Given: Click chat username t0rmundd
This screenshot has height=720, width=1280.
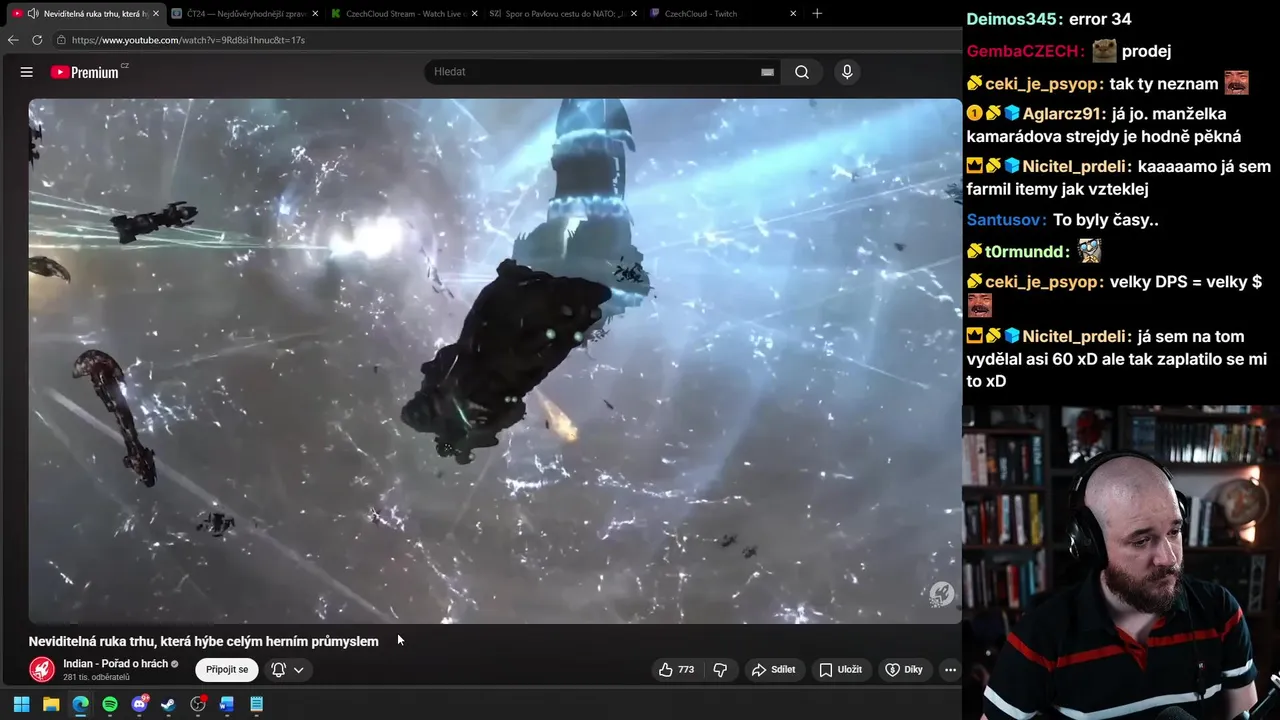Looking at the screenshot, I should click(x=1027, y=252).
